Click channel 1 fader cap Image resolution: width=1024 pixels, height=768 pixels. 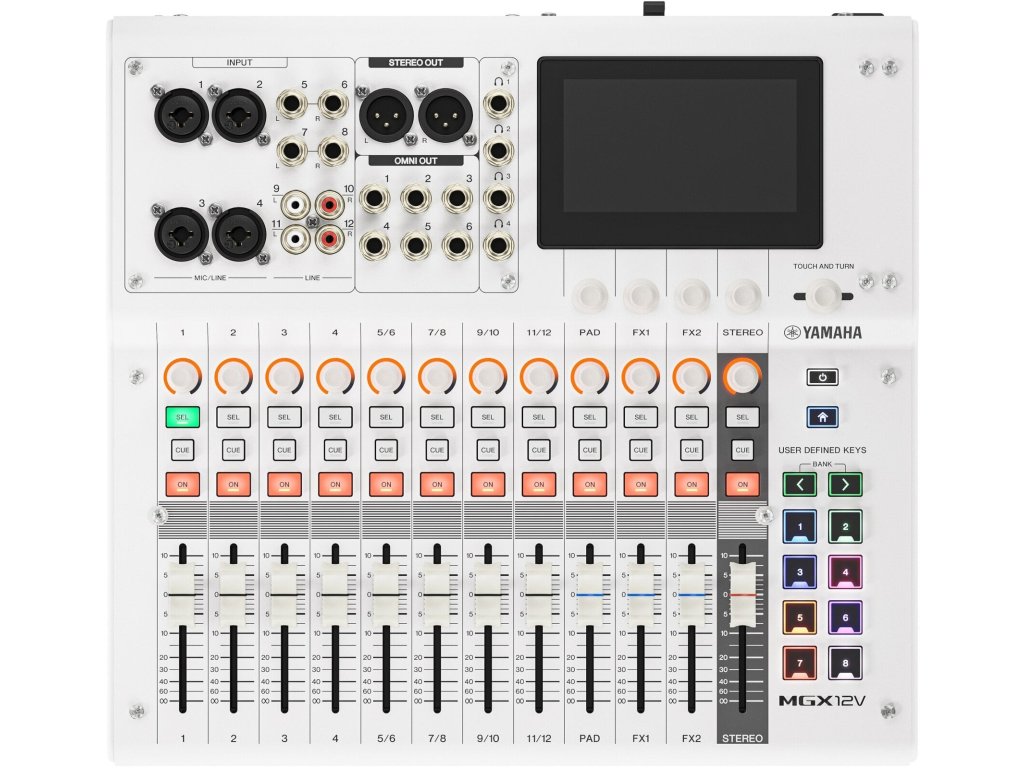pyautogui.click(x=182, y=594)
